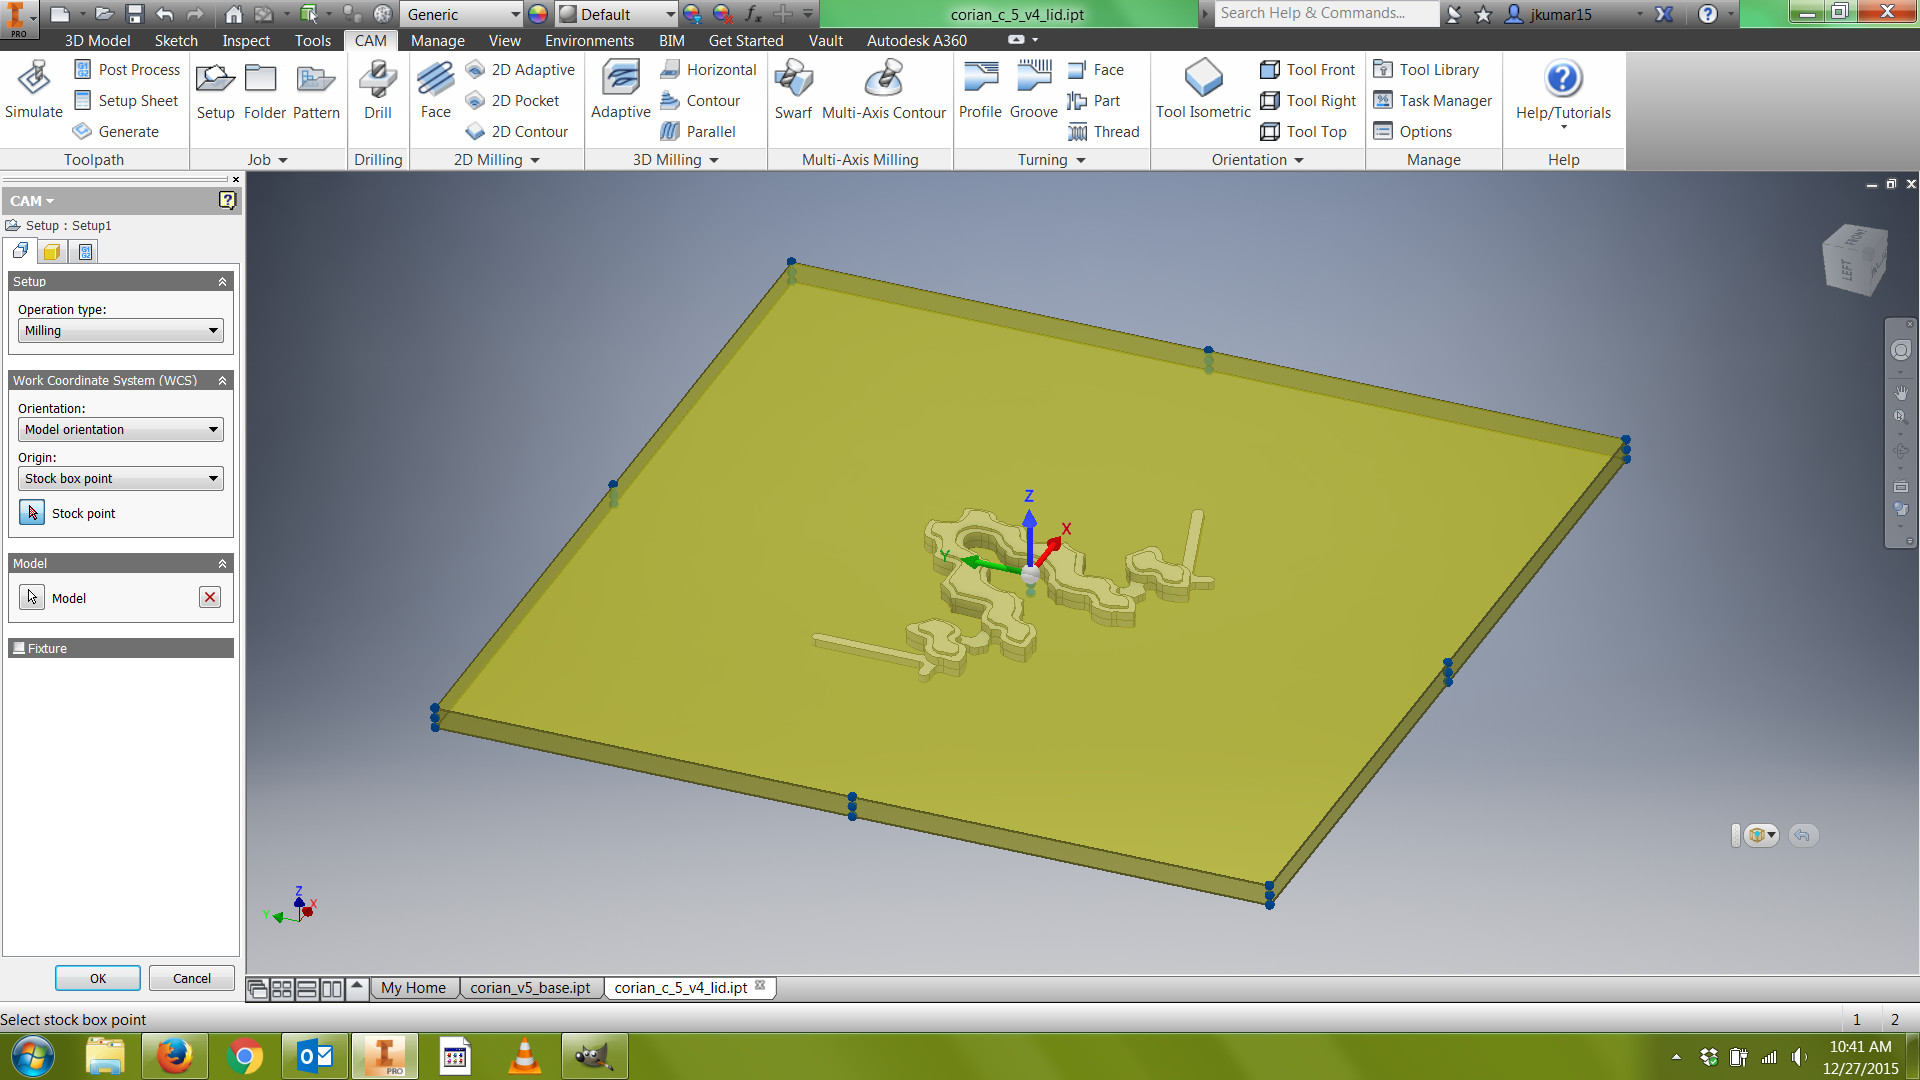Screen dimensions: 1920x1080
Task: Collapse Work Coordinate System section
Action: click(222, 381)
